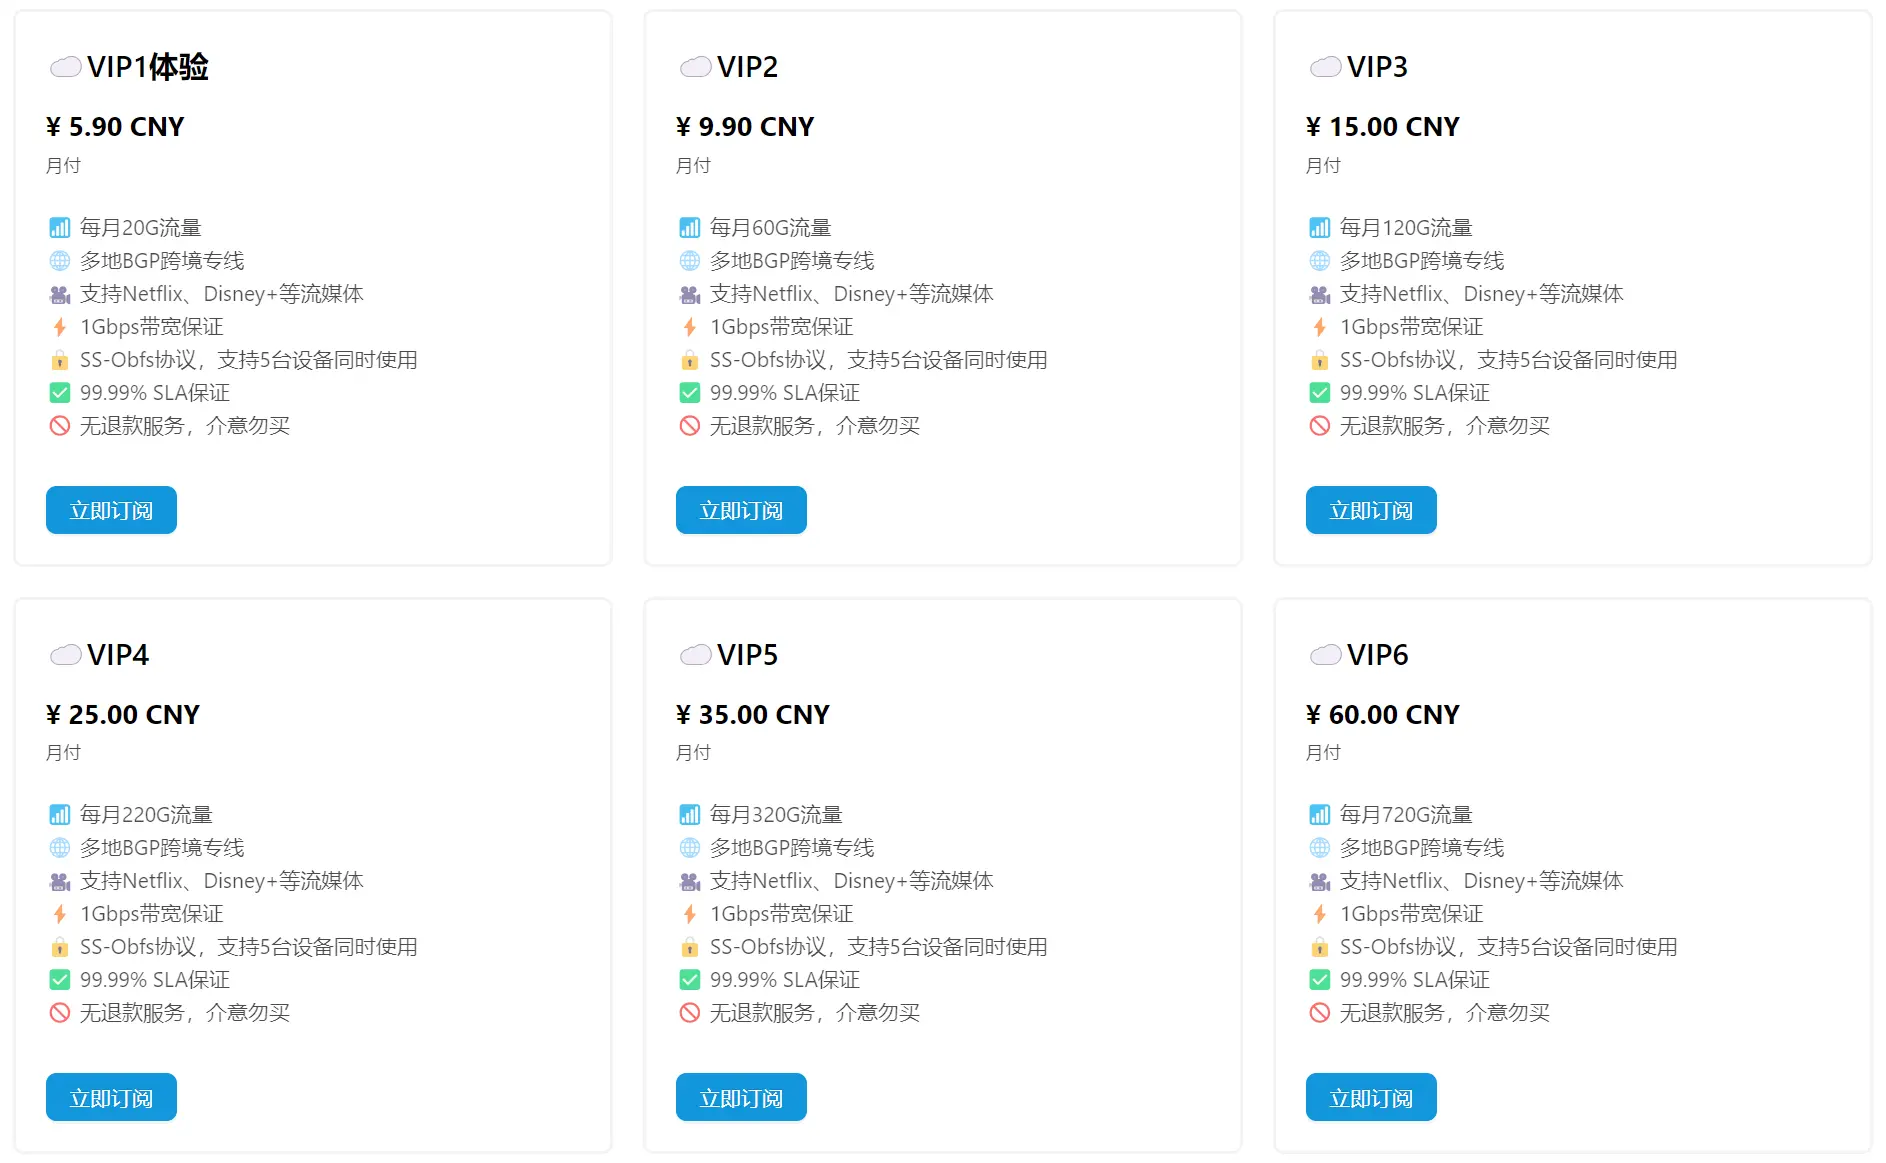Viewport: 1886px width, 1163px height.
Task: Click the cloud icon next to VIP2
Action: [696, 67]
